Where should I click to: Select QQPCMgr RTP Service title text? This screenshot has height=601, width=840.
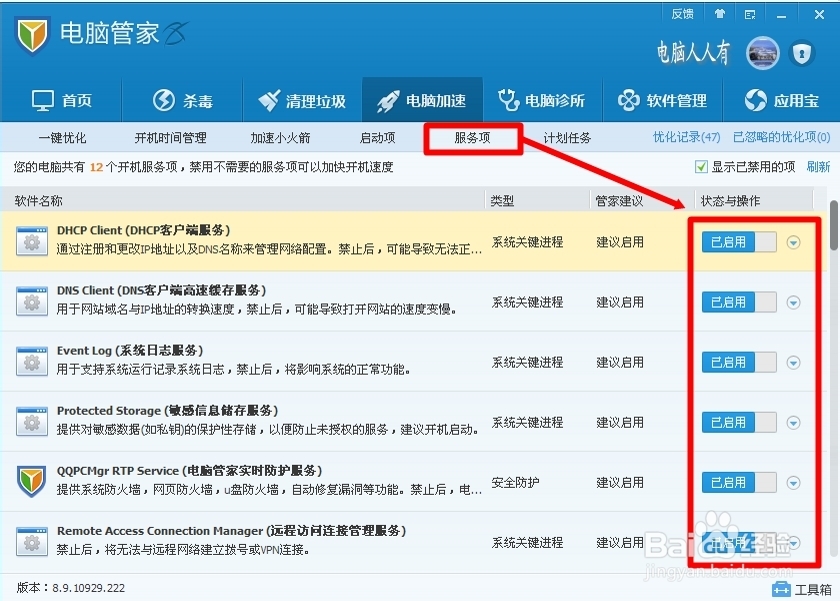click(x=190, y=470)
